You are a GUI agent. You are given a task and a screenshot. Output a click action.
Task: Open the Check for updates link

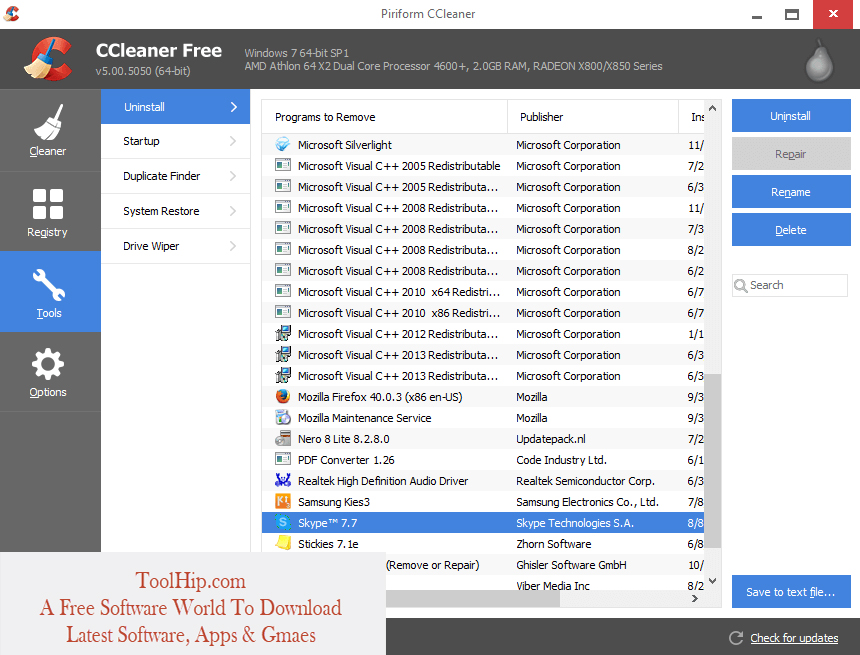(794, 638)
